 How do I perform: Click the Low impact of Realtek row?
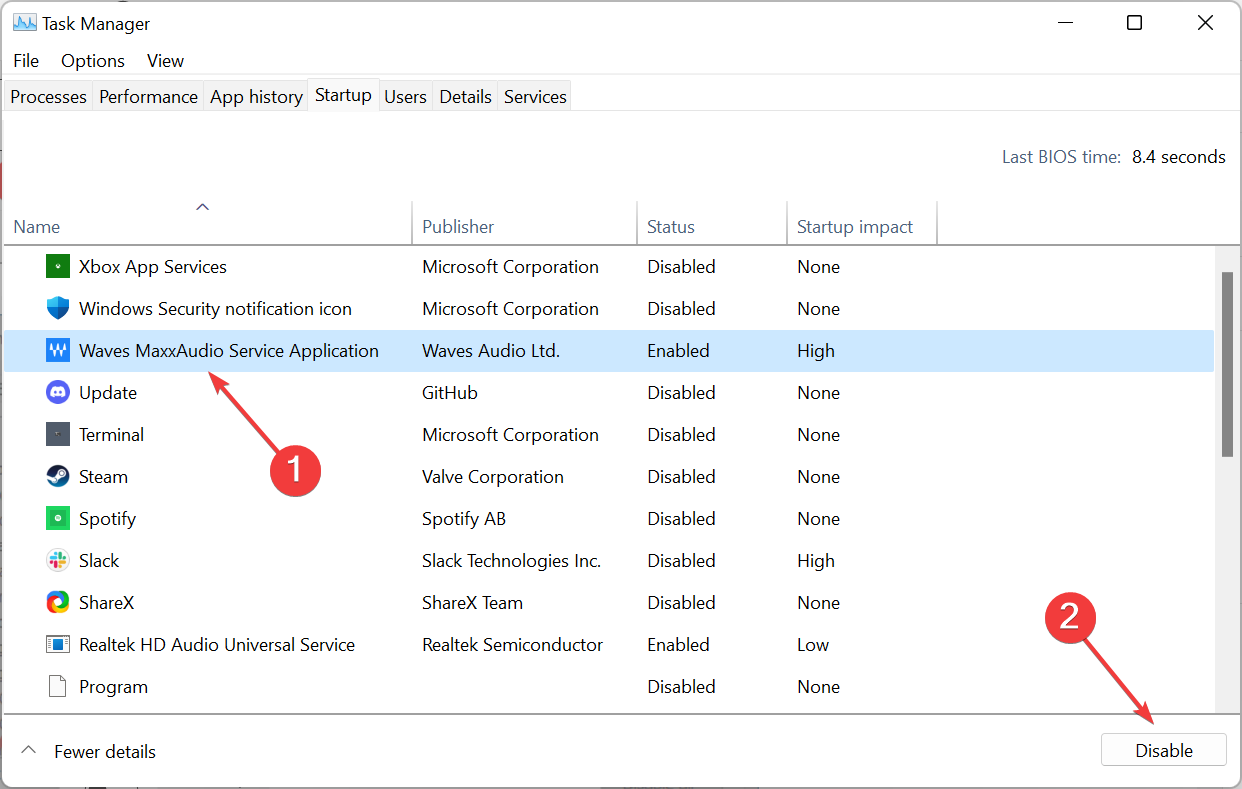click(x=813, y=645)
